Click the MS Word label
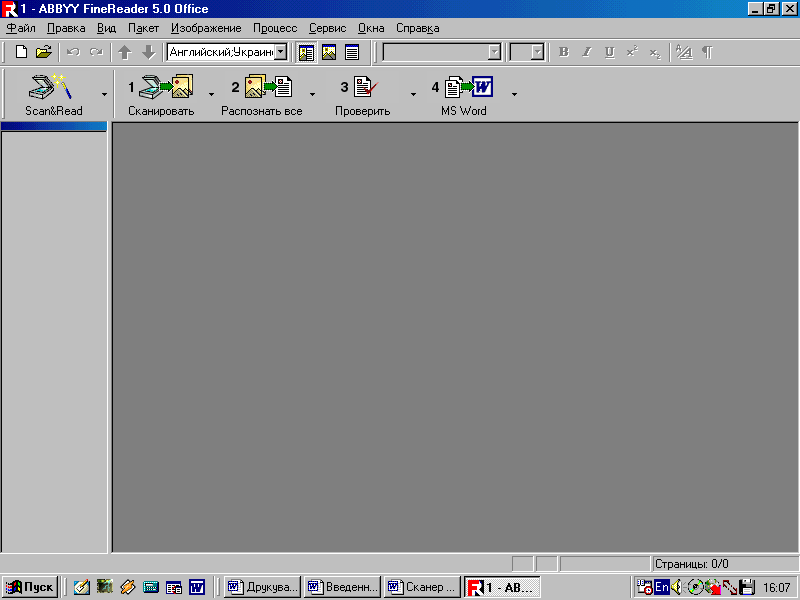 (464, 111)
